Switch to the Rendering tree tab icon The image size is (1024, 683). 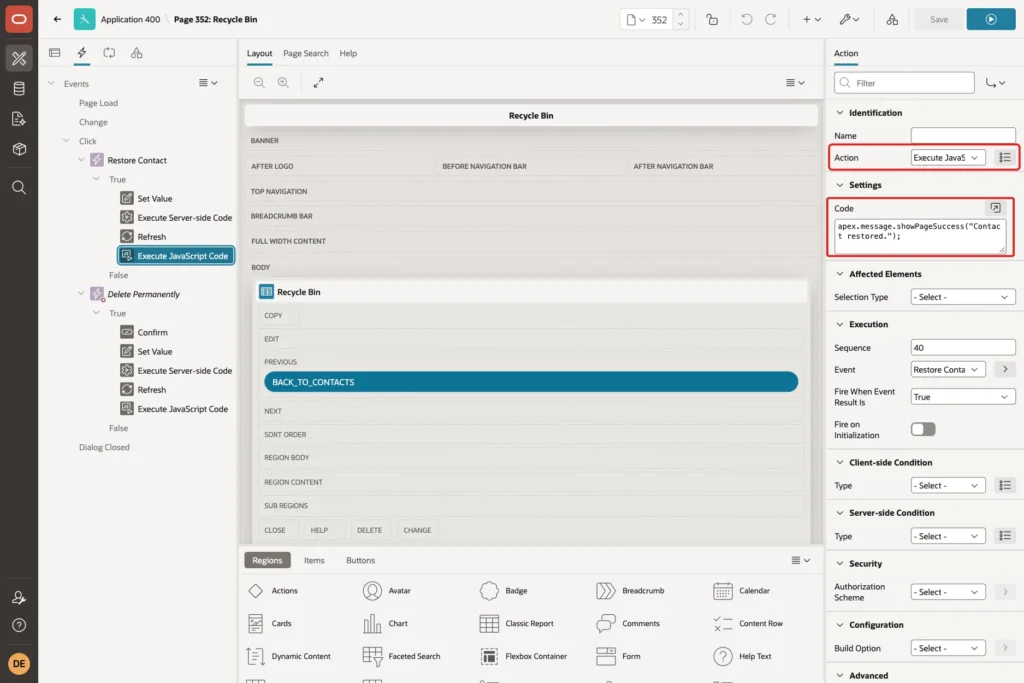coord(55,53)
